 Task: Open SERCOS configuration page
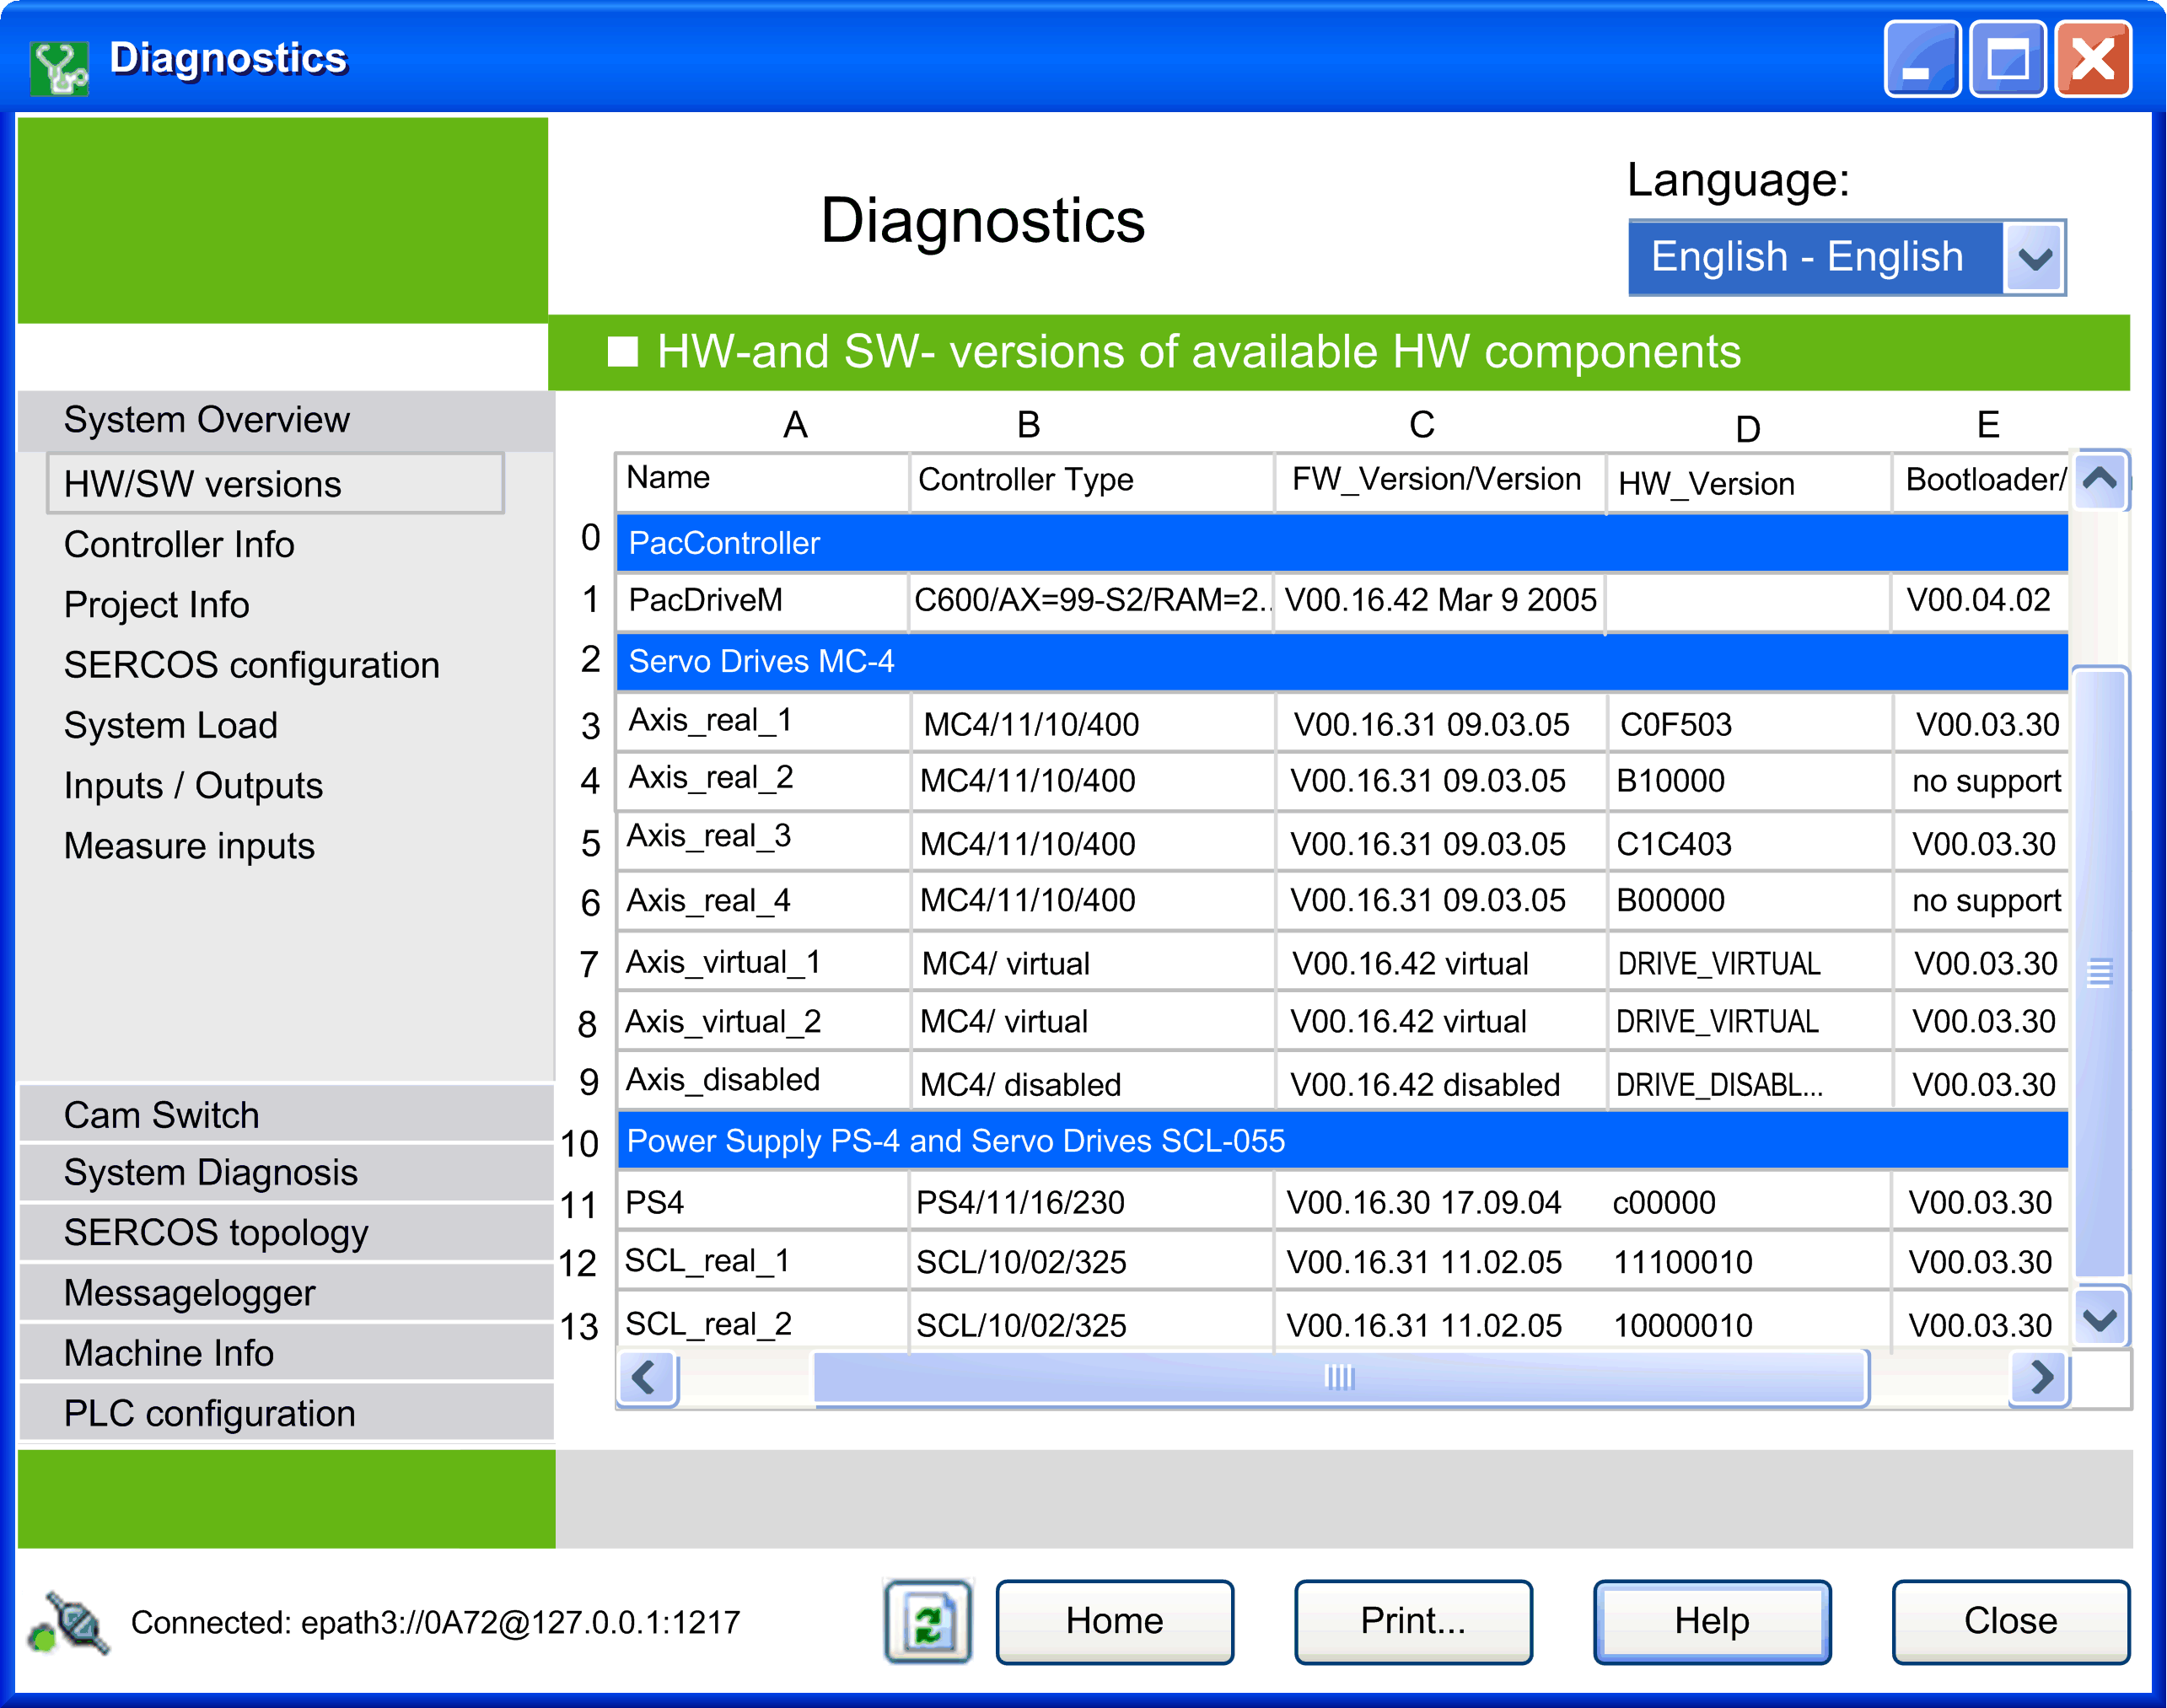[x=251, y=665]
